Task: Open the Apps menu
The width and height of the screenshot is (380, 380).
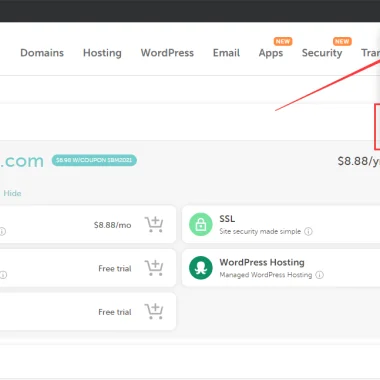Action: point(271,53)
